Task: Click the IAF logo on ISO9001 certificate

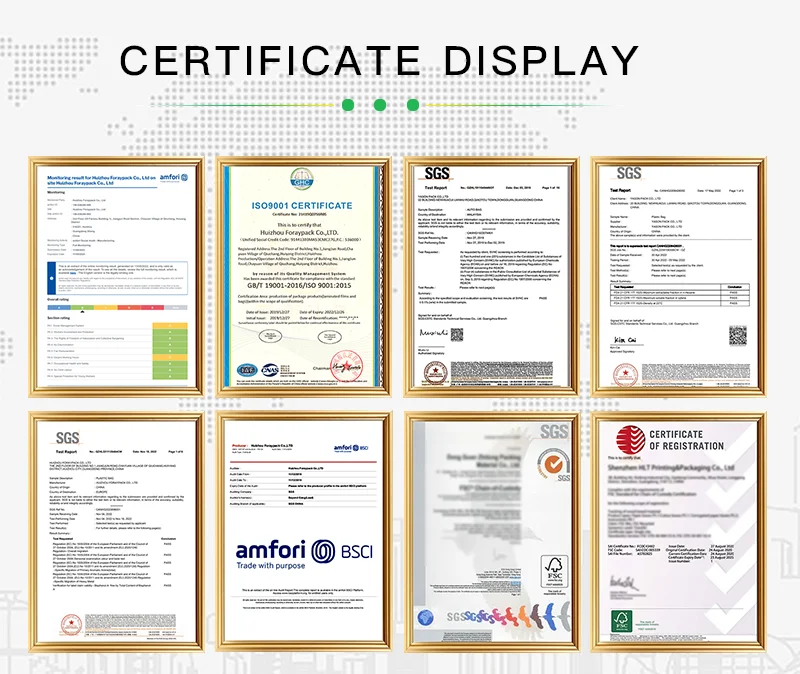Action: point(247,370)
